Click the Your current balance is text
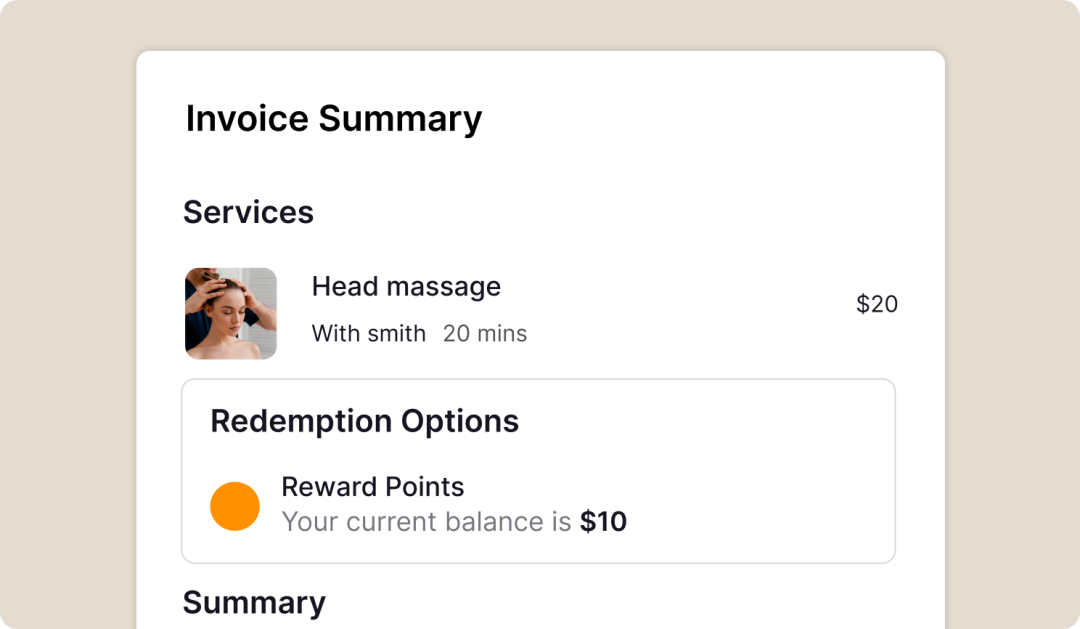The width and height of the screenshot is (1080, 629). coord(426,522)
